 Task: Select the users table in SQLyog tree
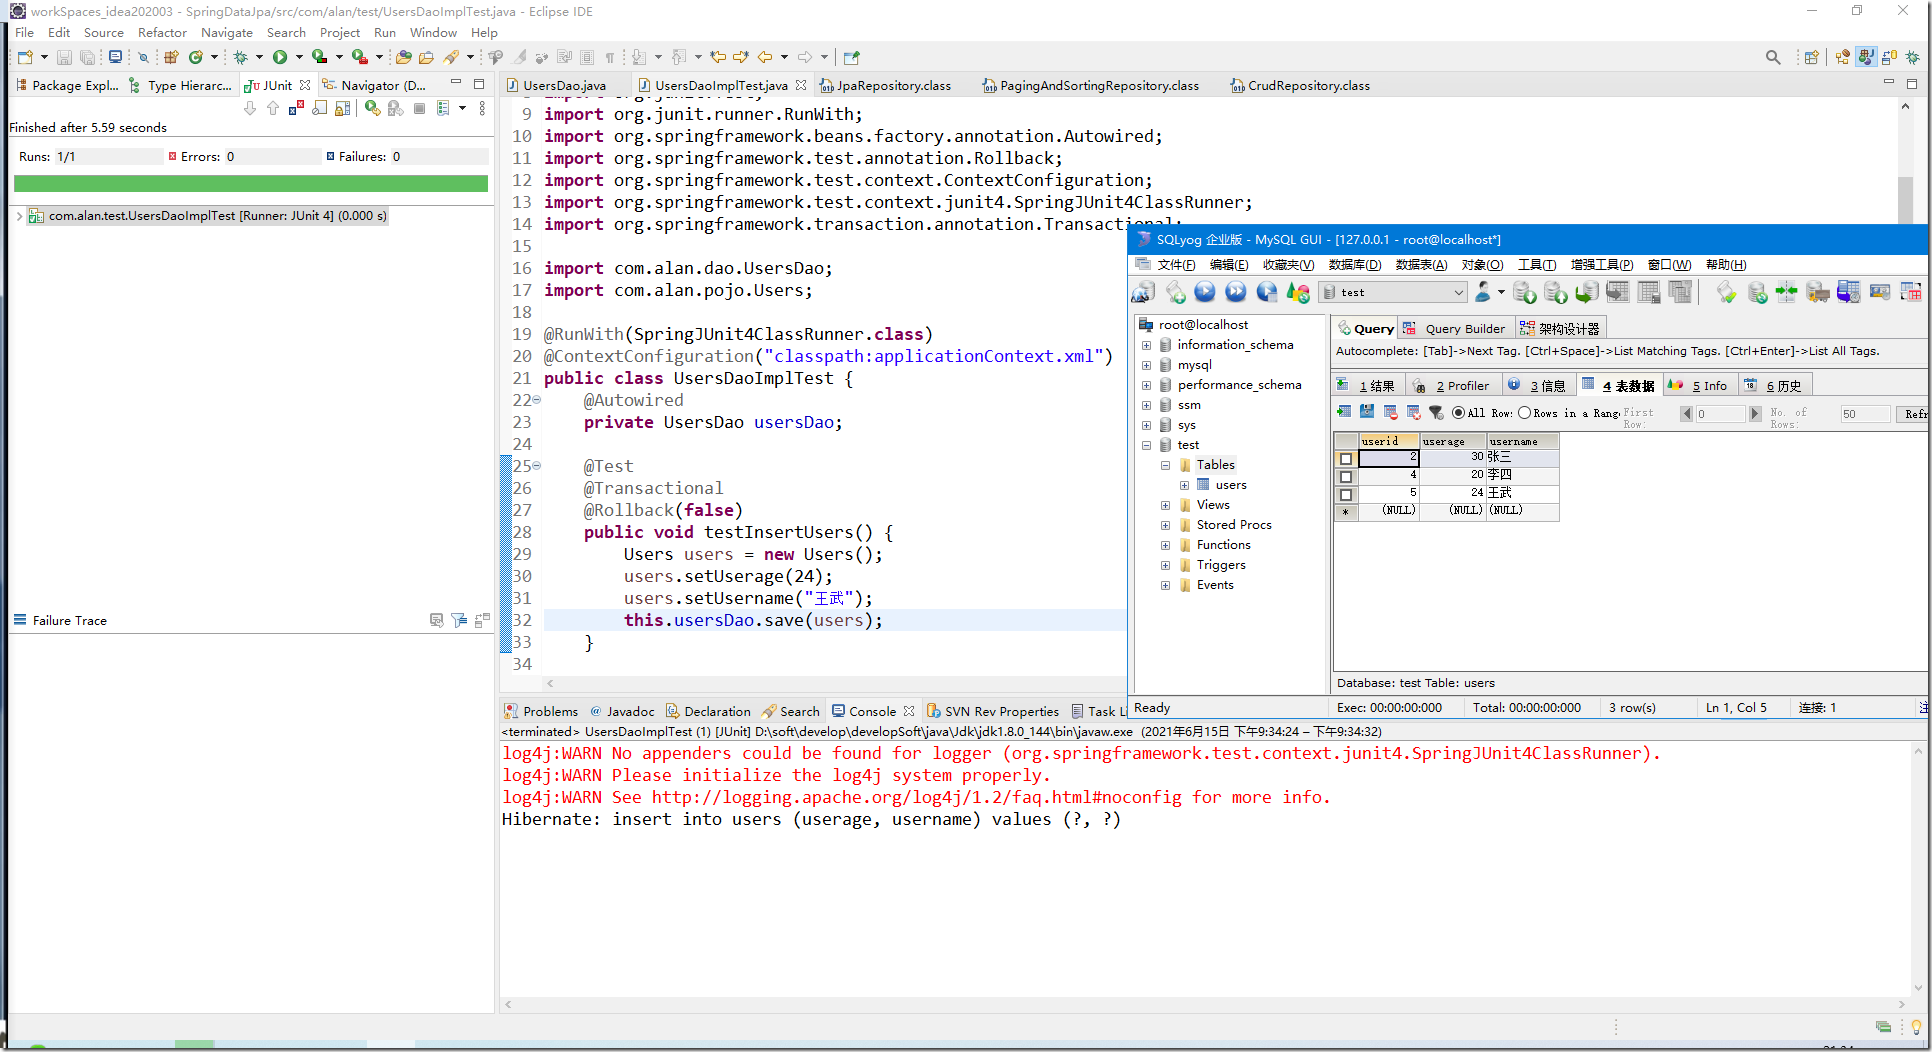pos(1231,485)
